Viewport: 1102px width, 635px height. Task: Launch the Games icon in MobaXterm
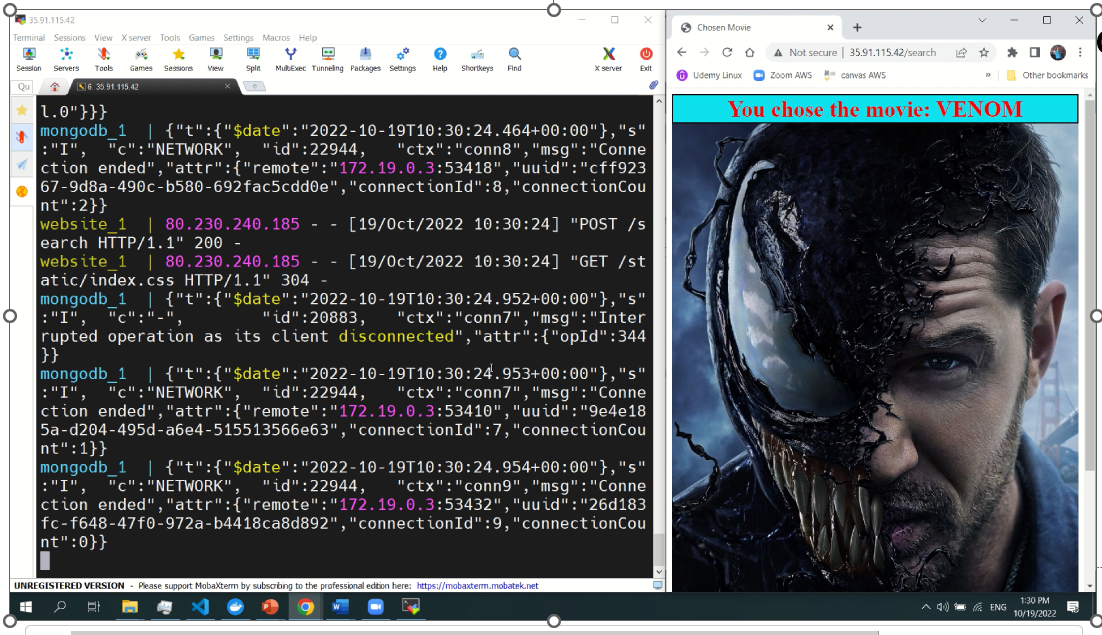[x=143, y=55]
